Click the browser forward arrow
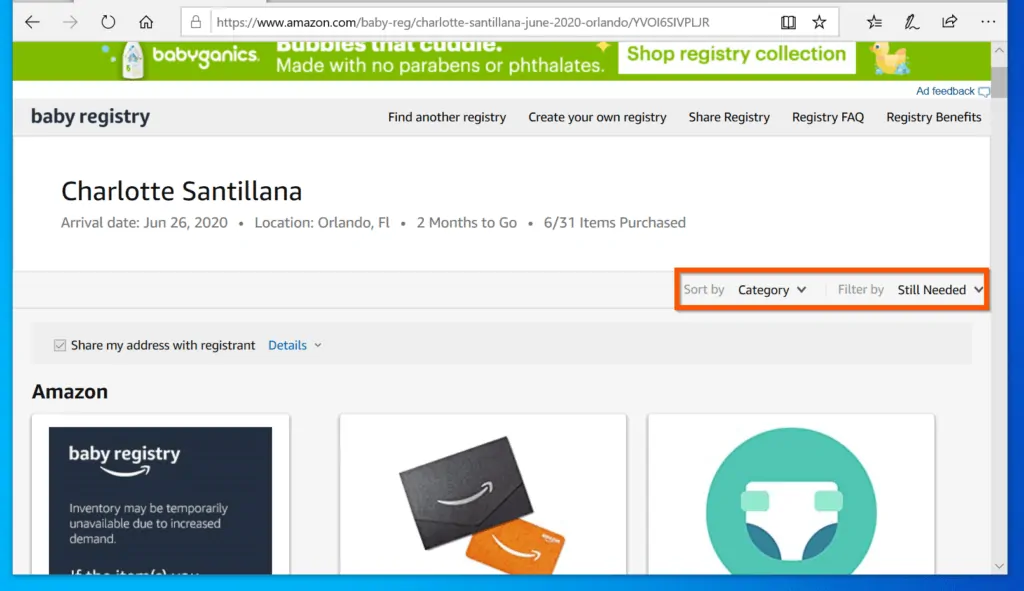 click(x=70, y=22)
